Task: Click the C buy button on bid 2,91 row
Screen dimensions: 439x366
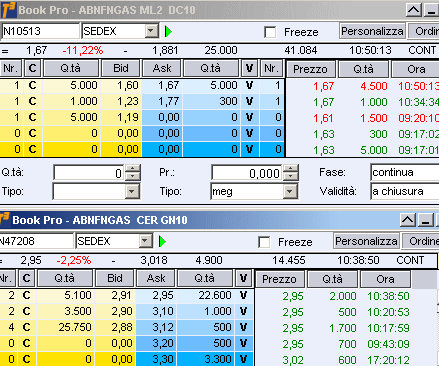Action: pos(26,295)
